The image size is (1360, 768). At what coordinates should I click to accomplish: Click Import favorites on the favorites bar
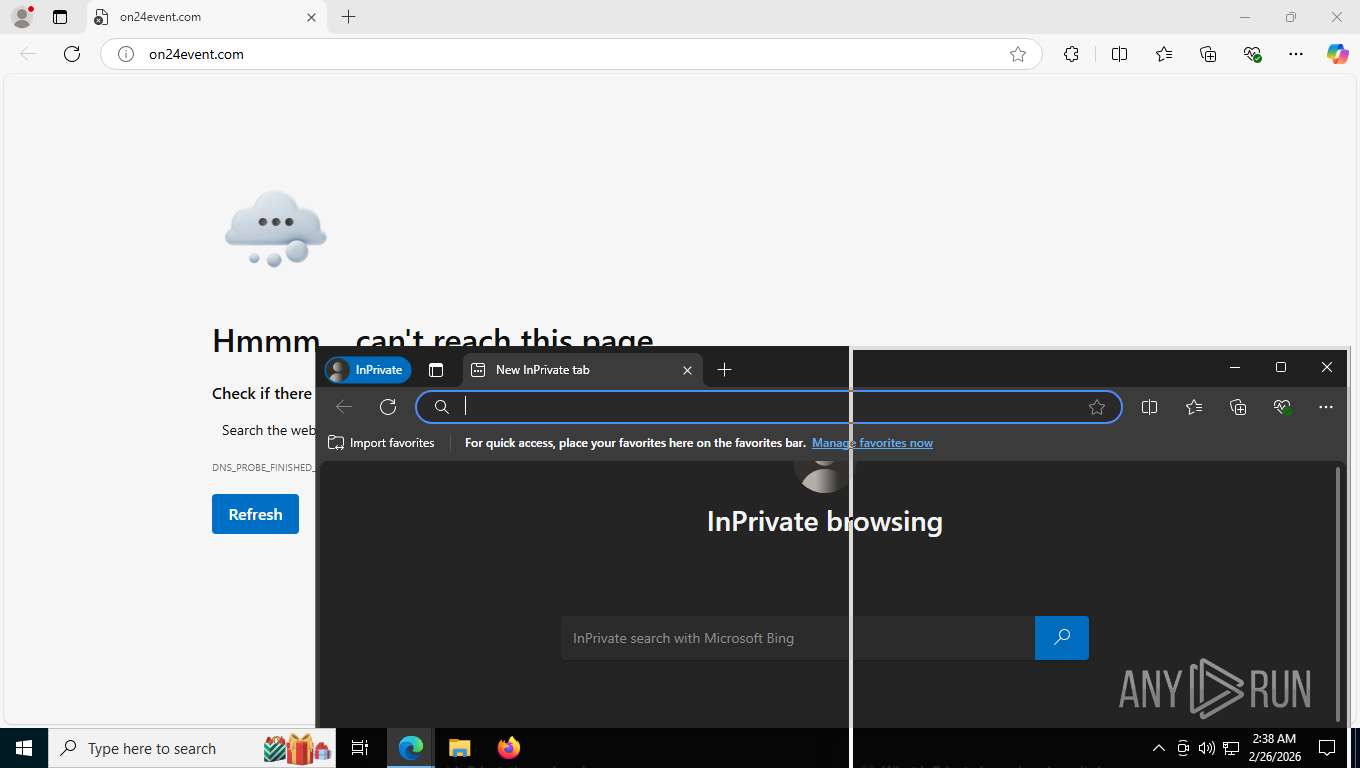click(x=381, y=443)
